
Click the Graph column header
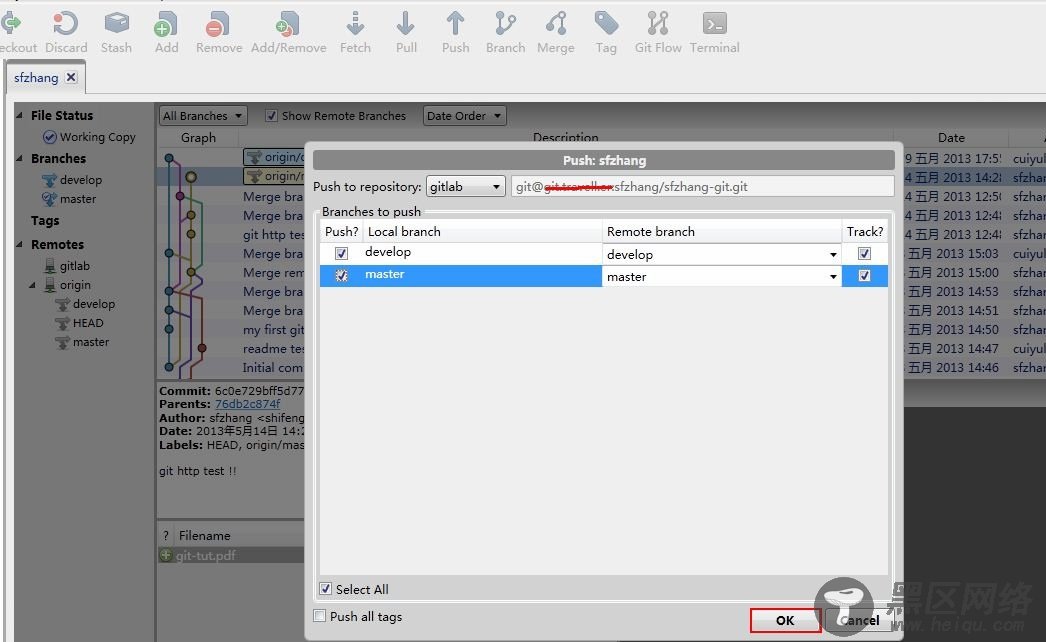(x=198, y=137)
